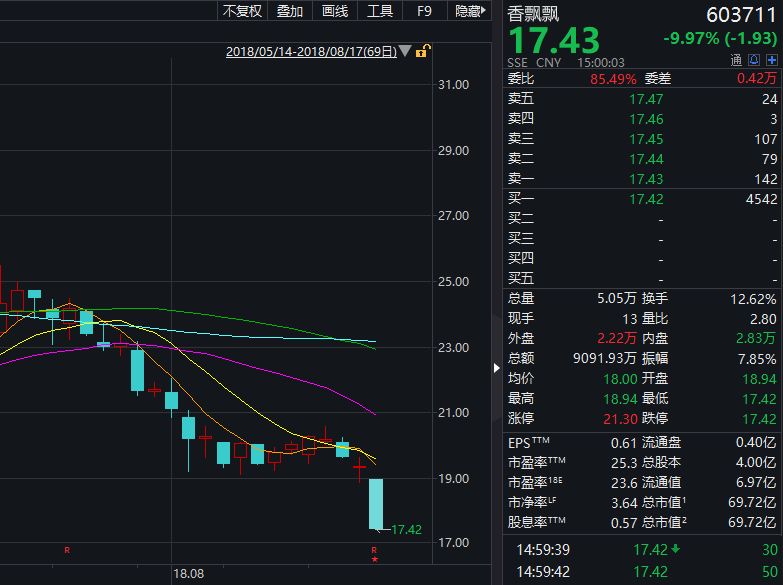This screenshot has width=783, height=585.
Task: Click the 市净率 LF value 3.64
Action: pos(624,503)
